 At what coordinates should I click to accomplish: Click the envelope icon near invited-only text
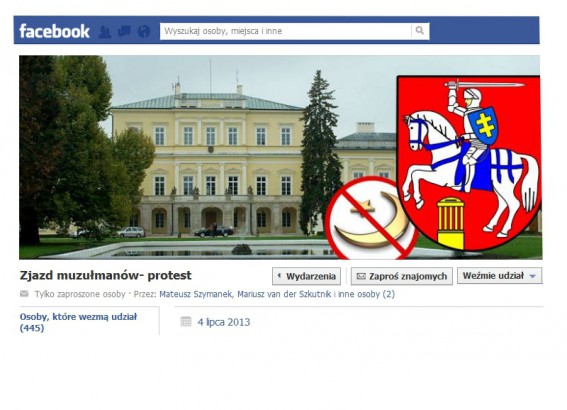pos(24,294)
